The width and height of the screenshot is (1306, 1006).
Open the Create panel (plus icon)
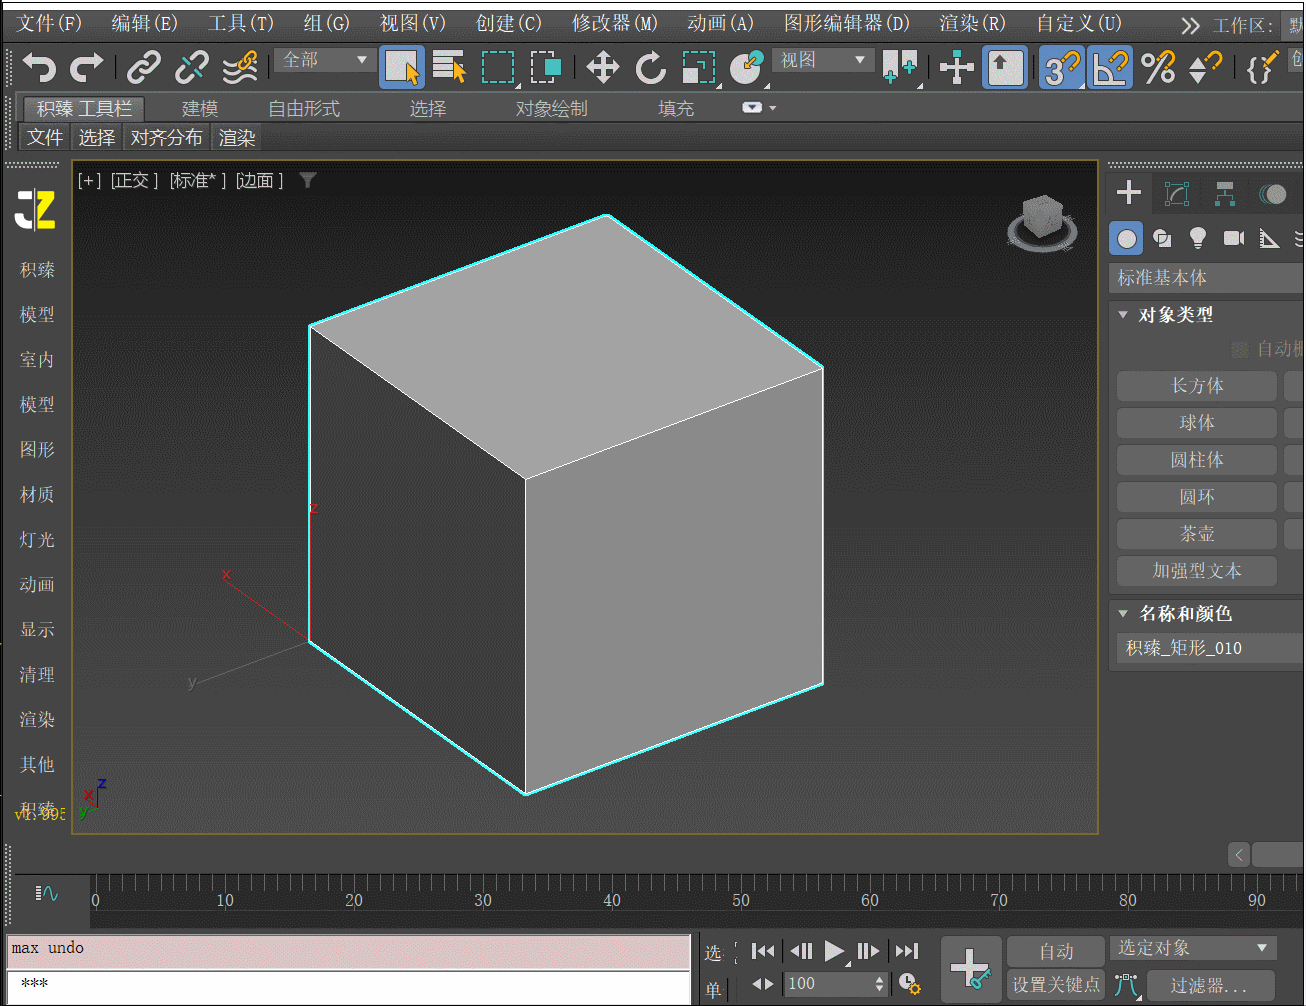click(1129, 193)
